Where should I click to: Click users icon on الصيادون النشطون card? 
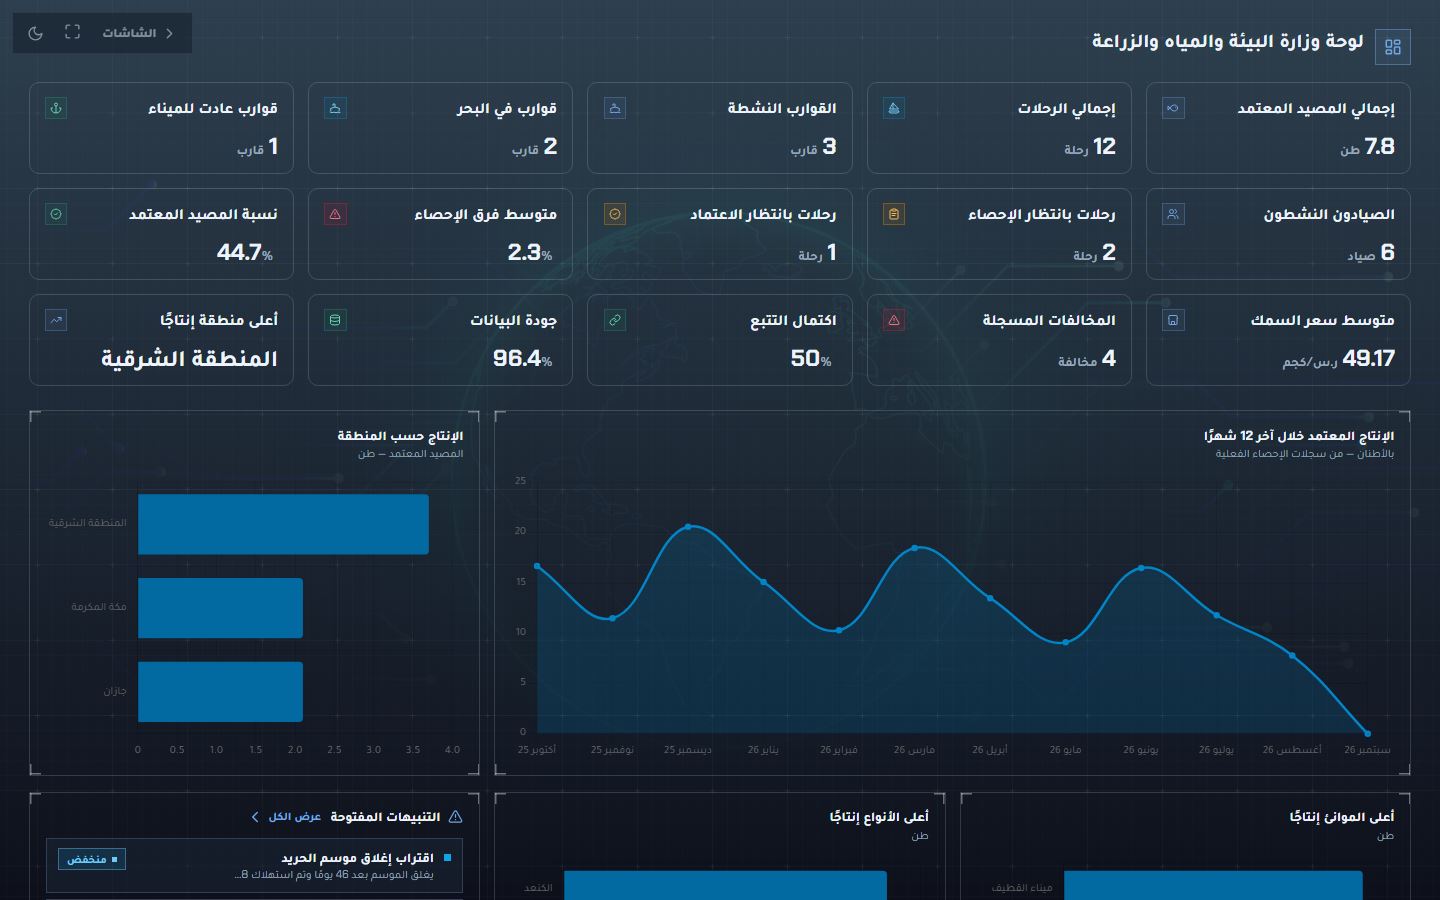click(1173, 214)
